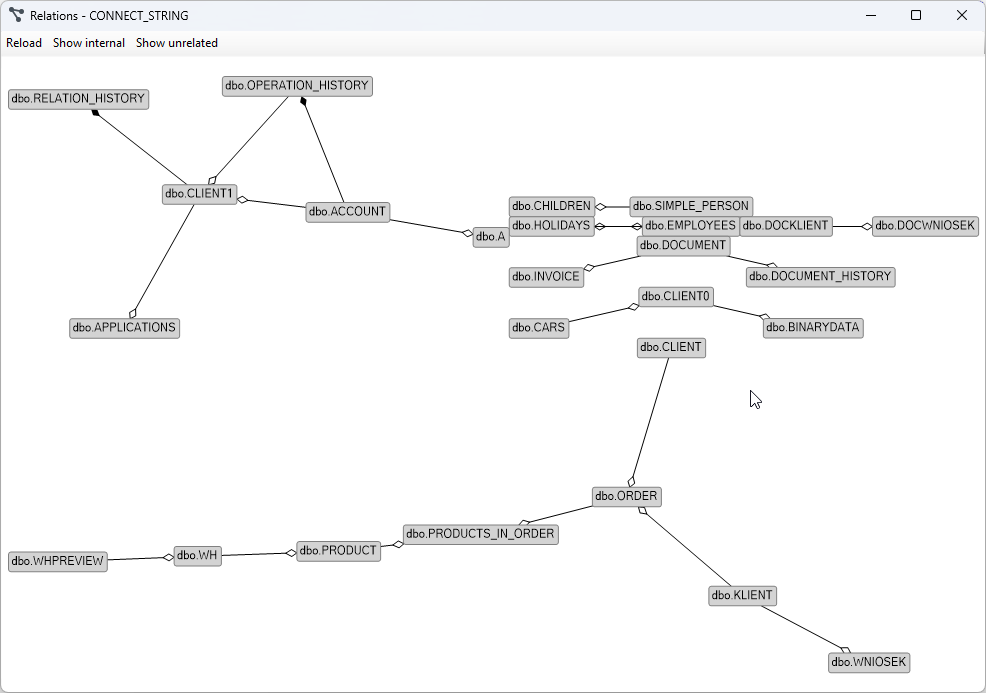Select the dbo.ACCOUNT table node

(x=348, y=212)
